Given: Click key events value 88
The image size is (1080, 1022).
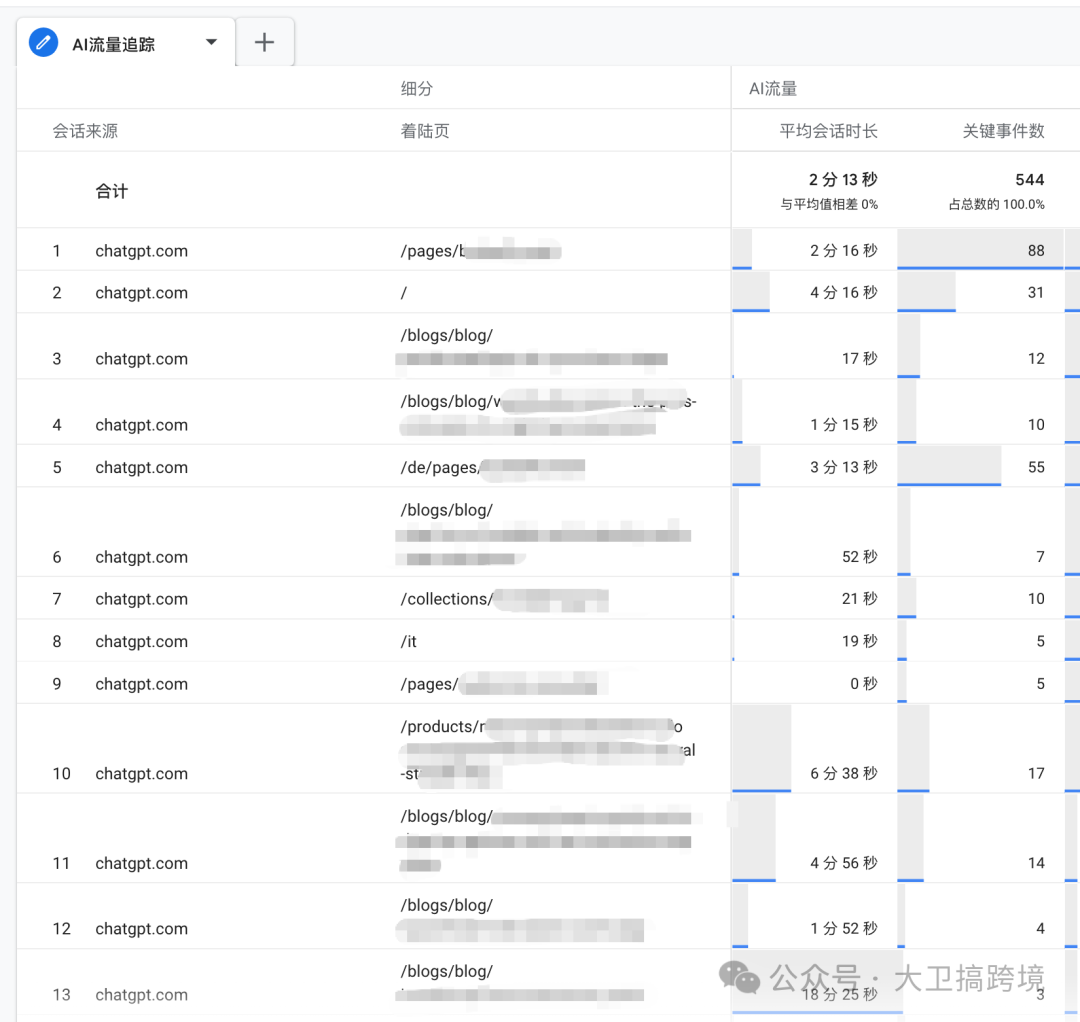Looking at the screenshot, I should click(x=1036, y=251).
